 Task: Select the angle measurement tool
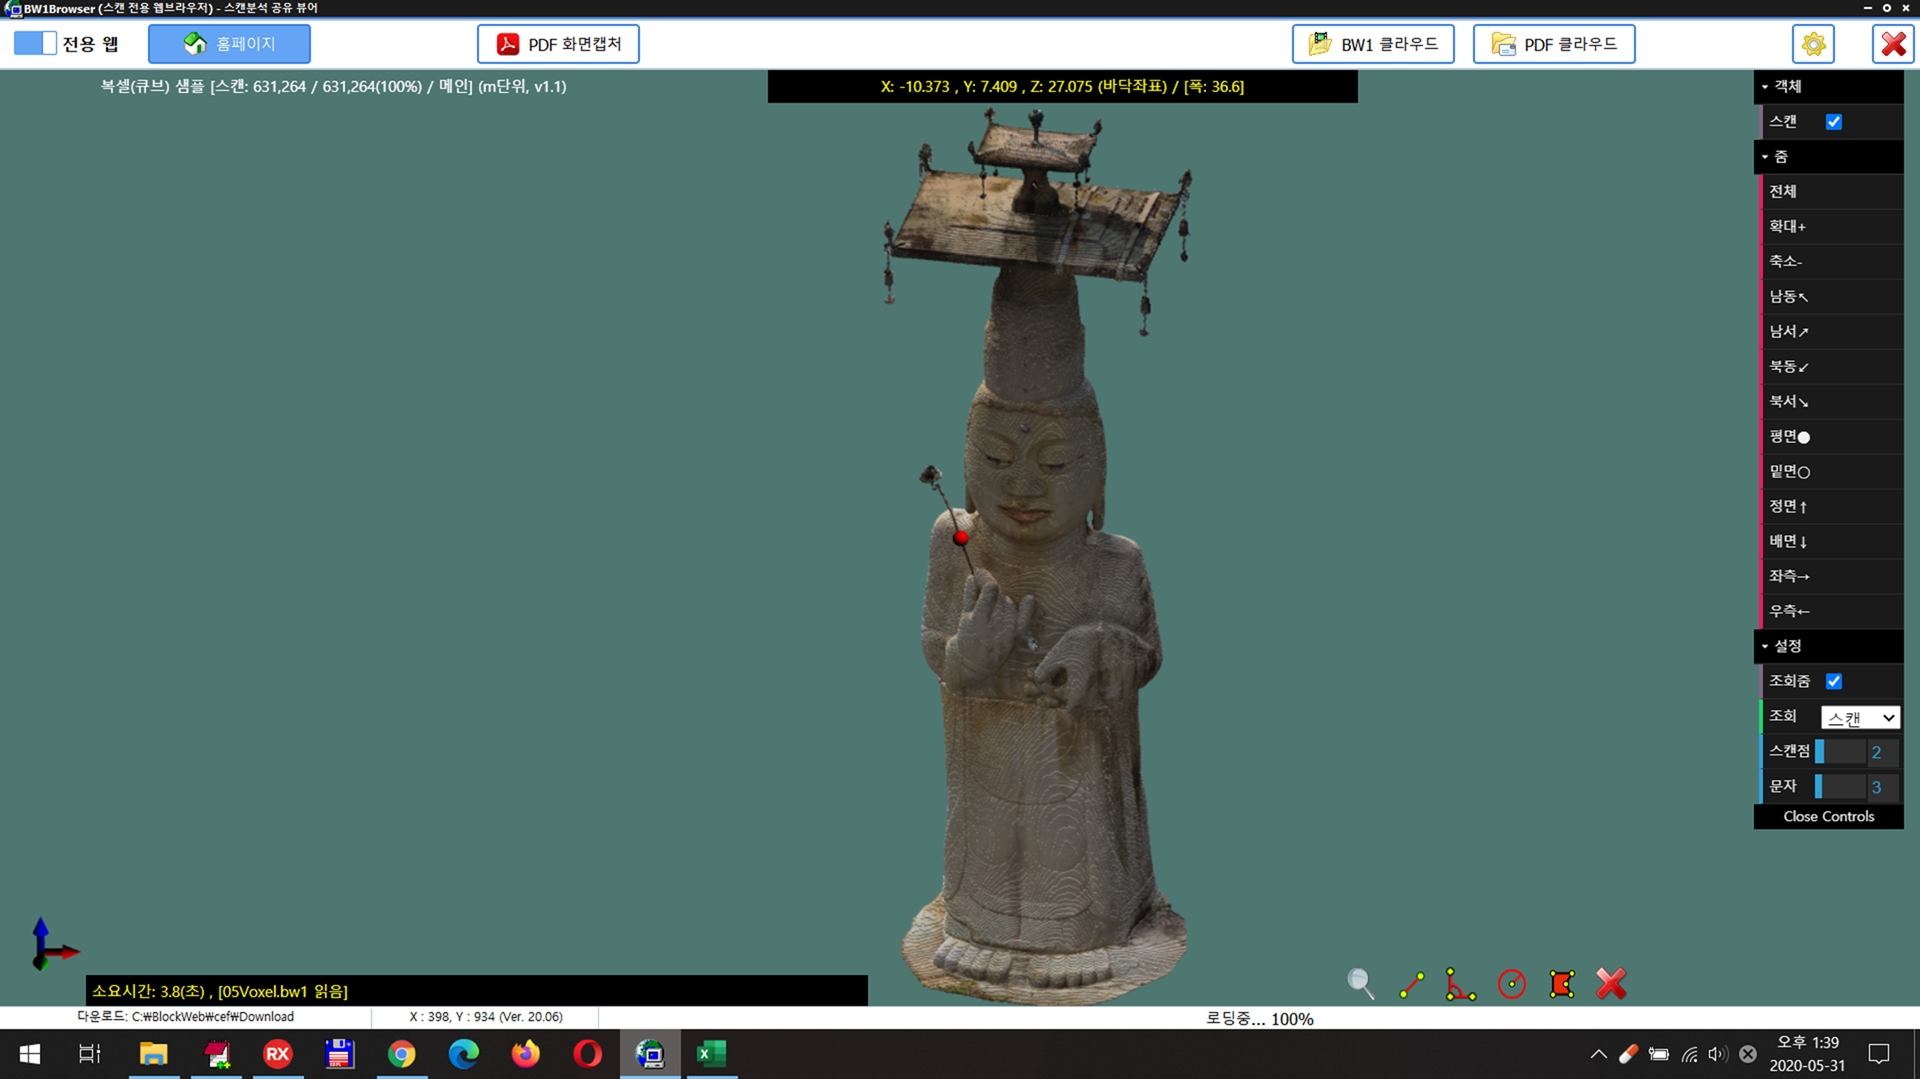(x=1460, y=984)
